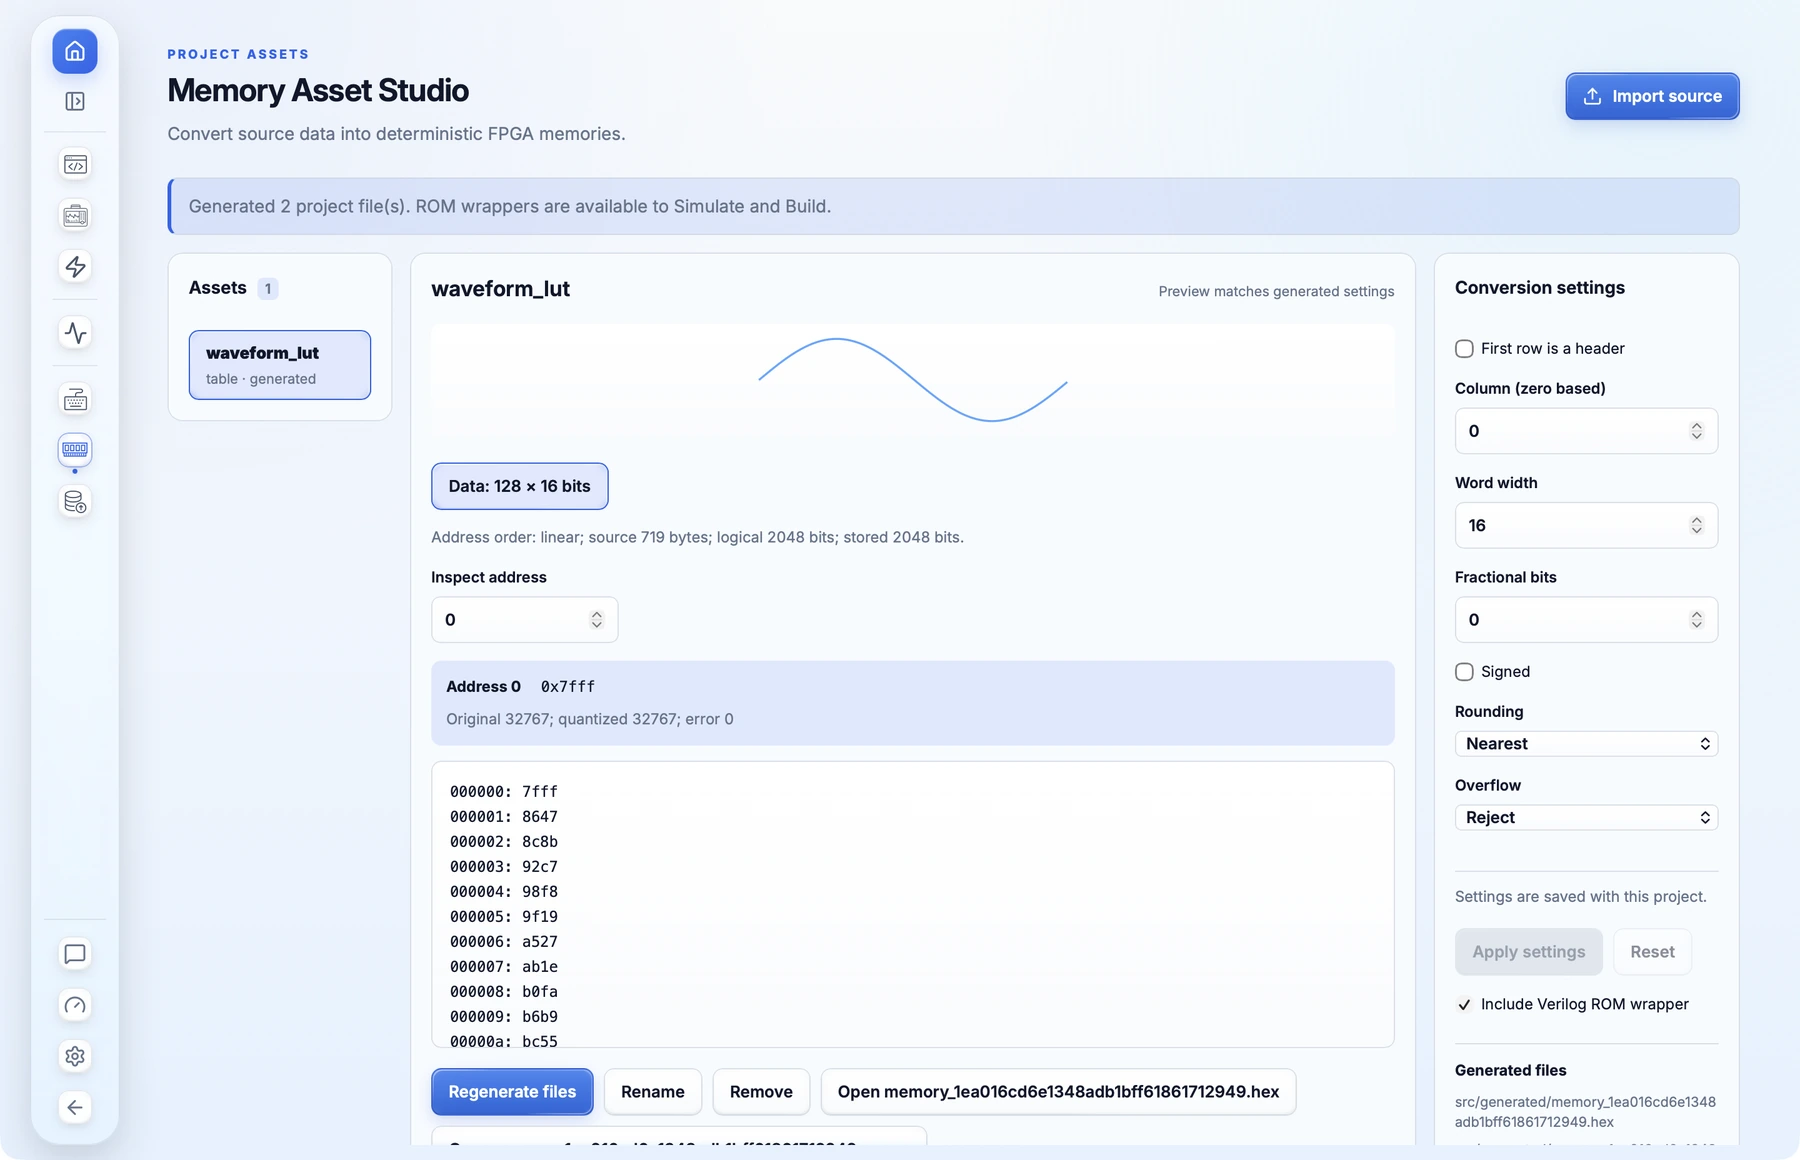This screenshot has height=1160, width=1800.
Task: Click the hex line 000003: 92c7
Action: click(504, 867)
